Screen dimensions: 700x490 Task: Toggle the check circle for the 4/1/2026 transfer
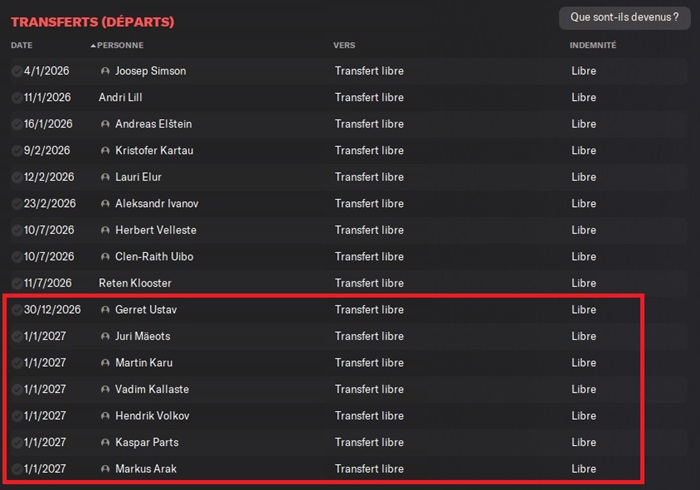coord(16,71)
